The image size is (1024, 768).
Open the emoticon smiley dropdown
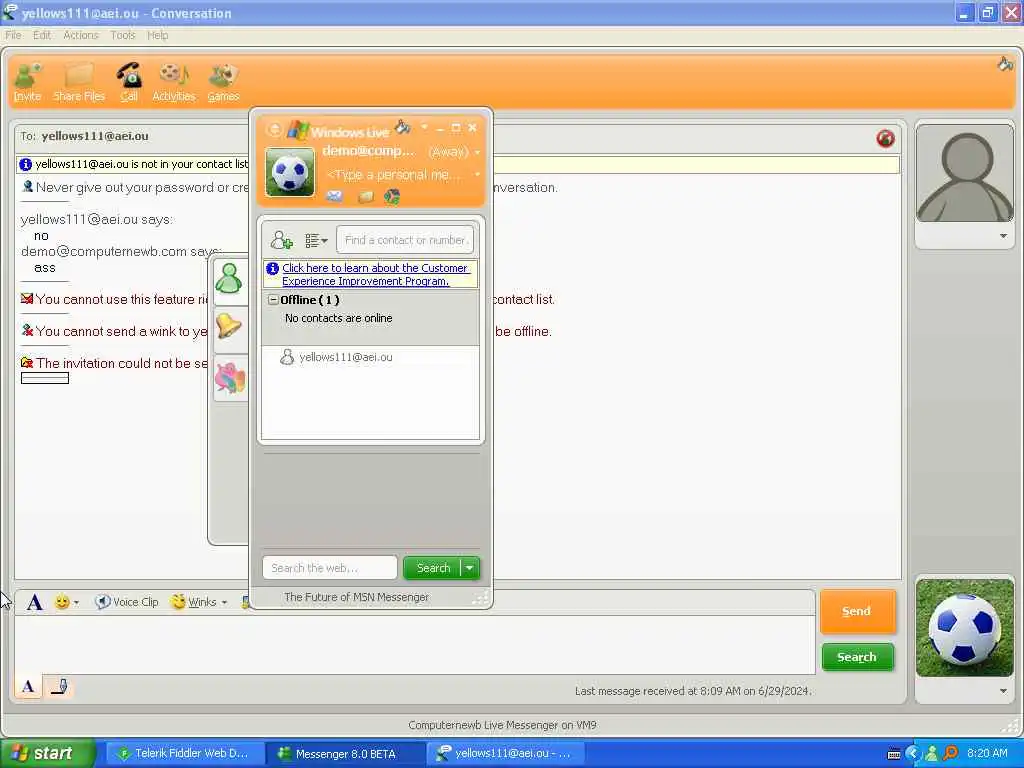click(x=66, y=602)
